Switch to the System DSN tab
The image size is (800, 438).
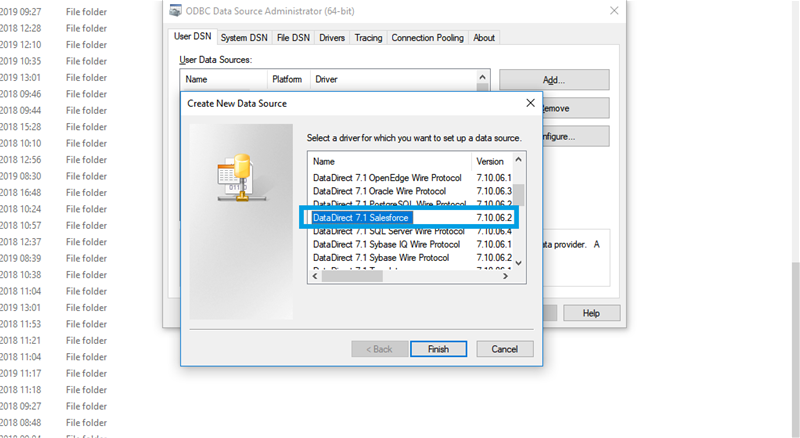tap(244, 38)
